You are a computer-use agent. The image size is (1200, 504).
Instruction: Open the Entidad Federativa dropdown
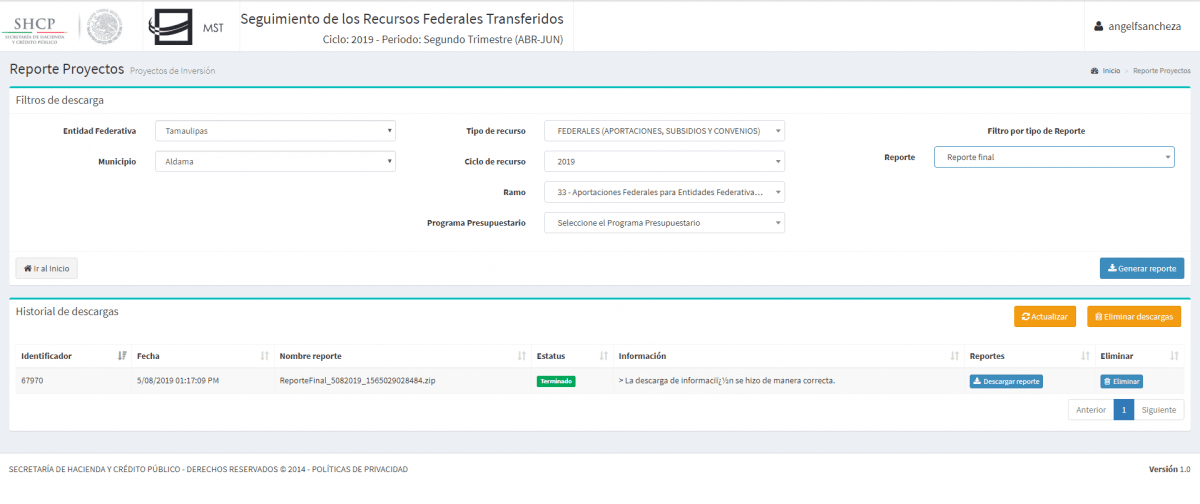pyautogui.click(x=275, y=131)
